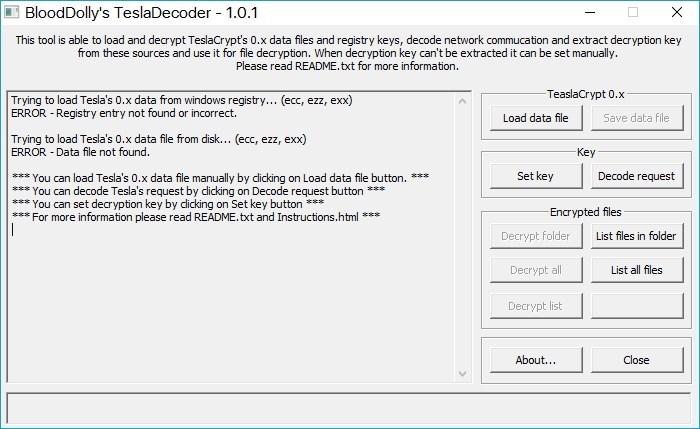Click the Key group label
700x429 pixels.
[586, 152]
